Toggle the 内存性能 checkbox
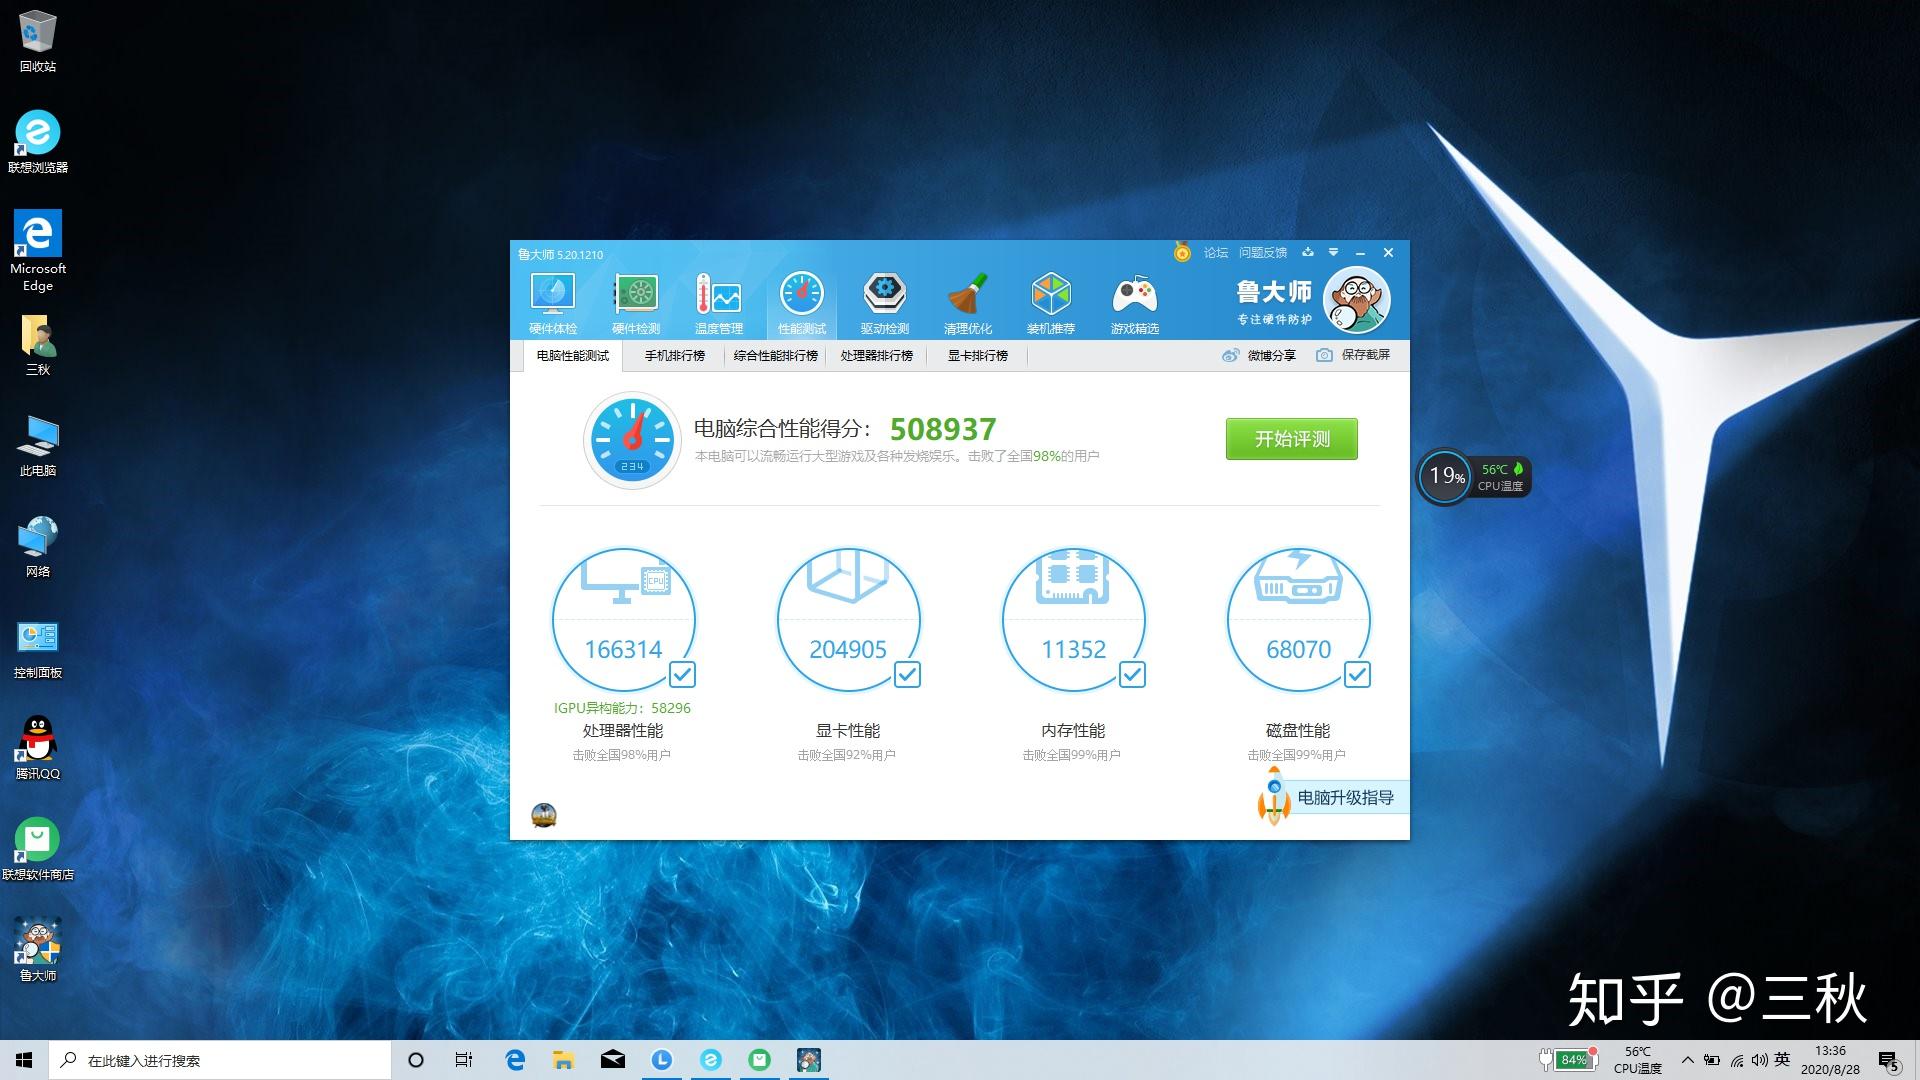The width and height of the screenshot is (1920, 1080). pyautogui.click(x=1132, y=675)
